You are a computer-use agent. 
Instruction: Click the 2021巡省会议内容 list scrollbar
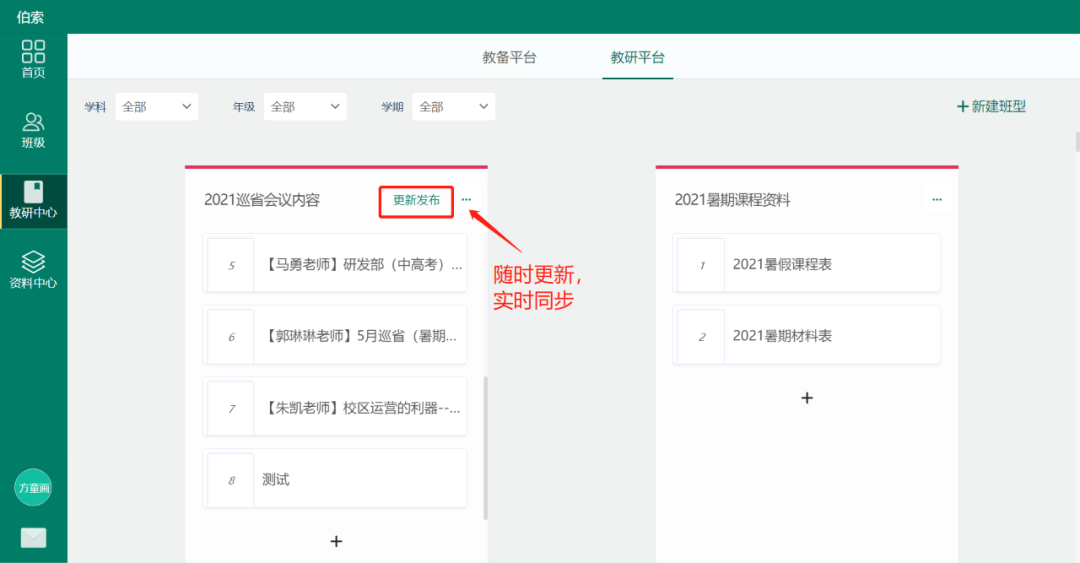[486, 448]
